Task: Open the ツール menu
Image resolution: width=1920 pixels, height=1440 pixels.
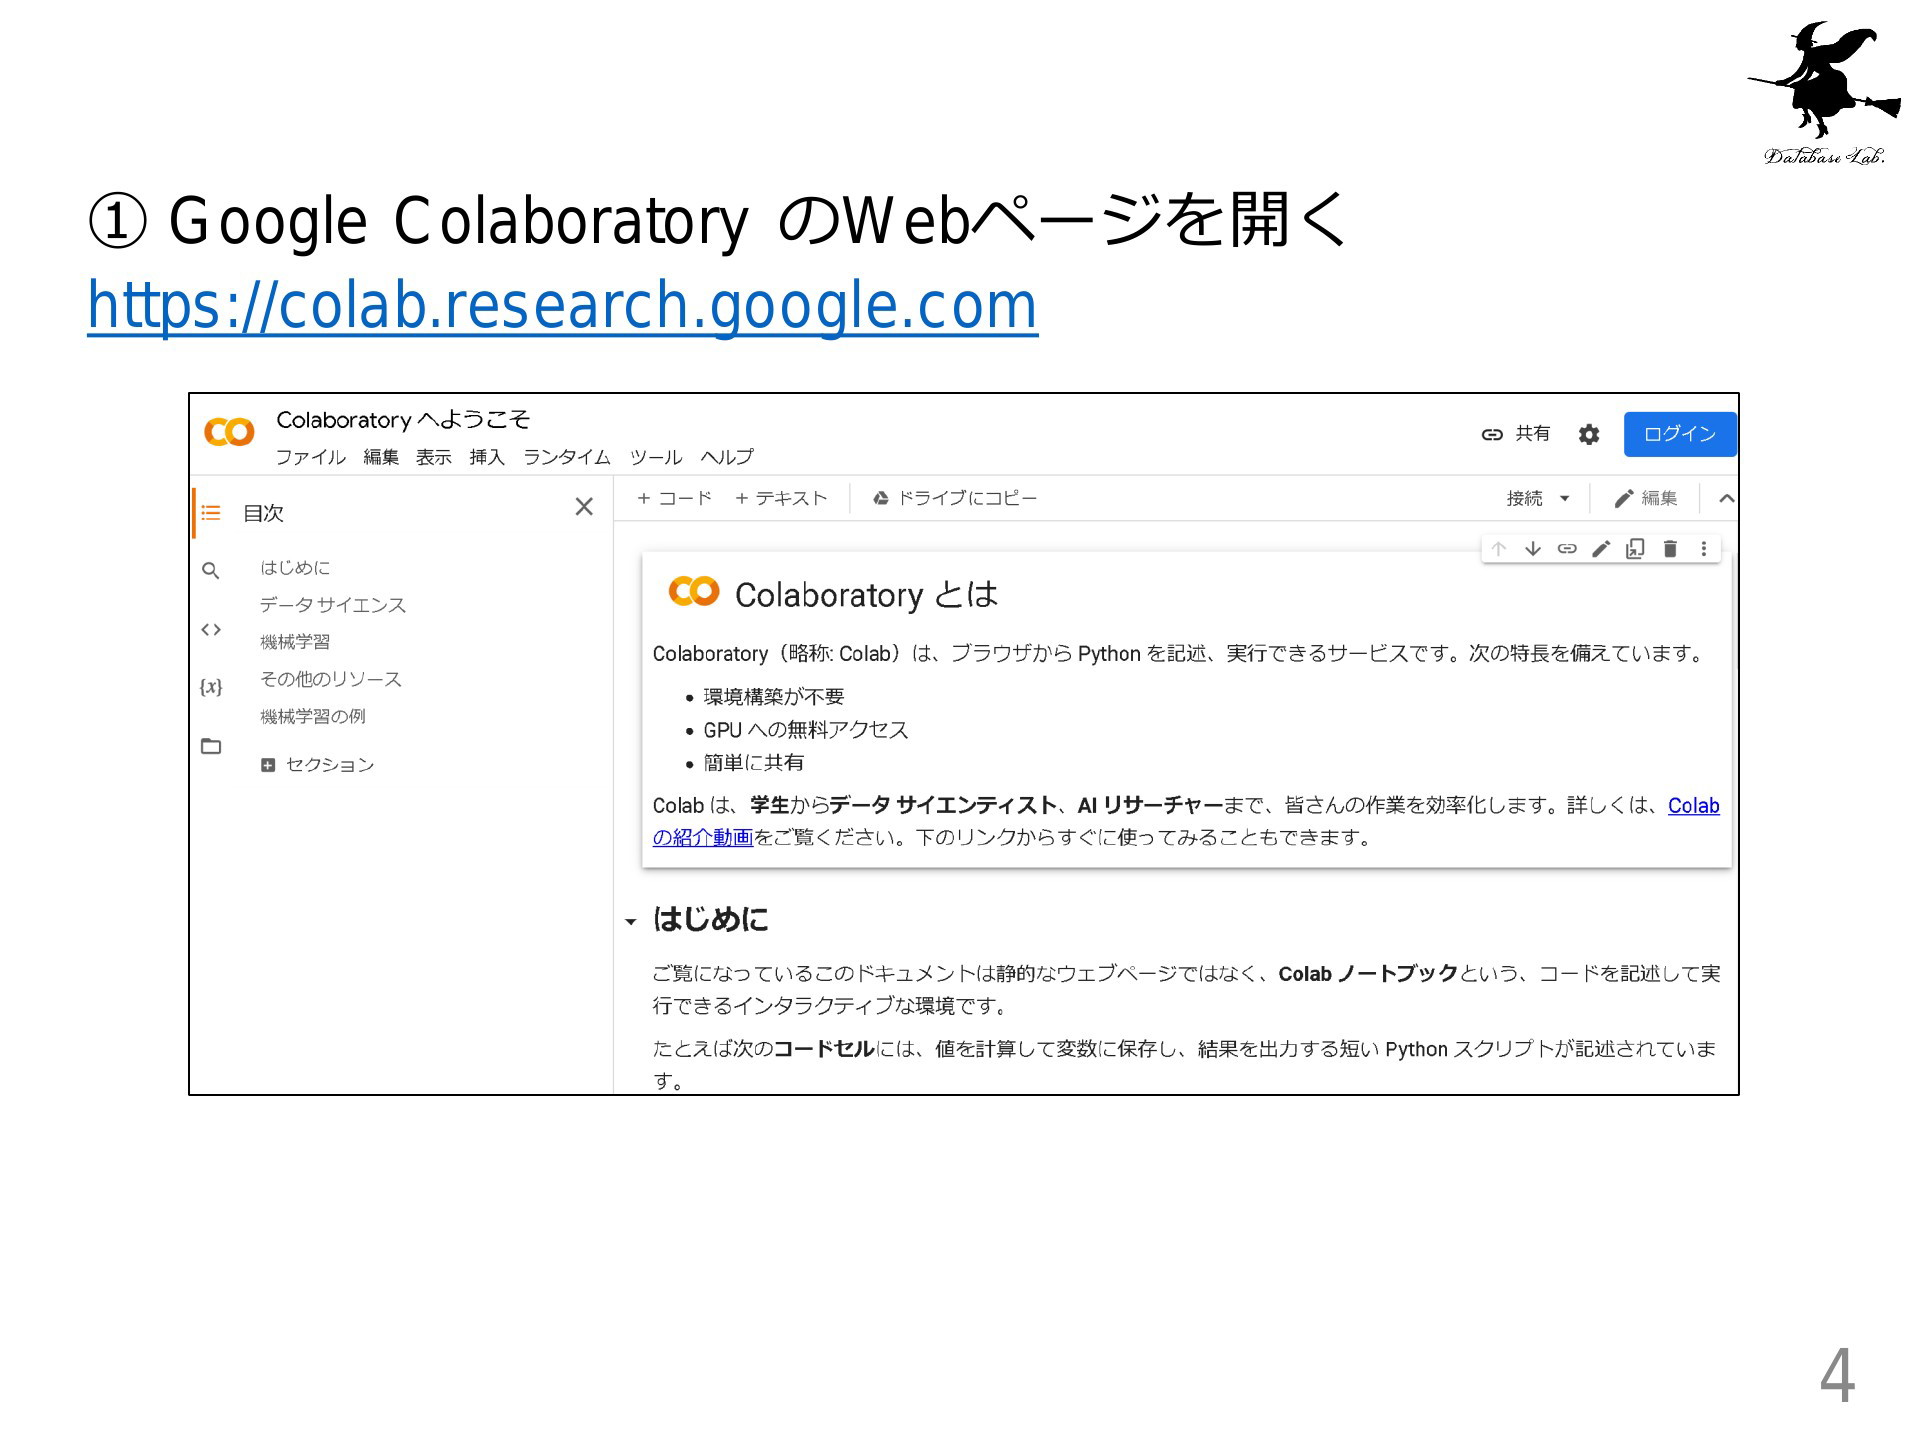Action: click(656, 457)
